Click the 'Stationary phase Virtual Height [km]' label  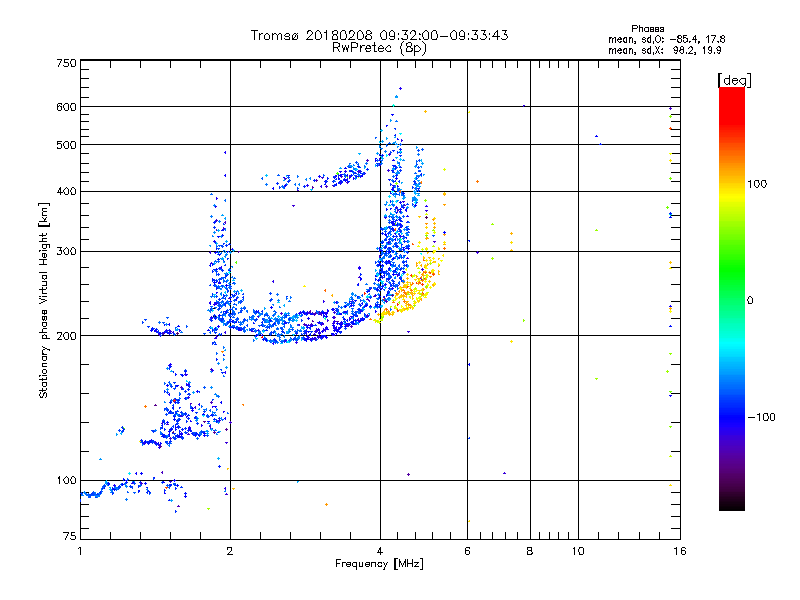(44, 300)
